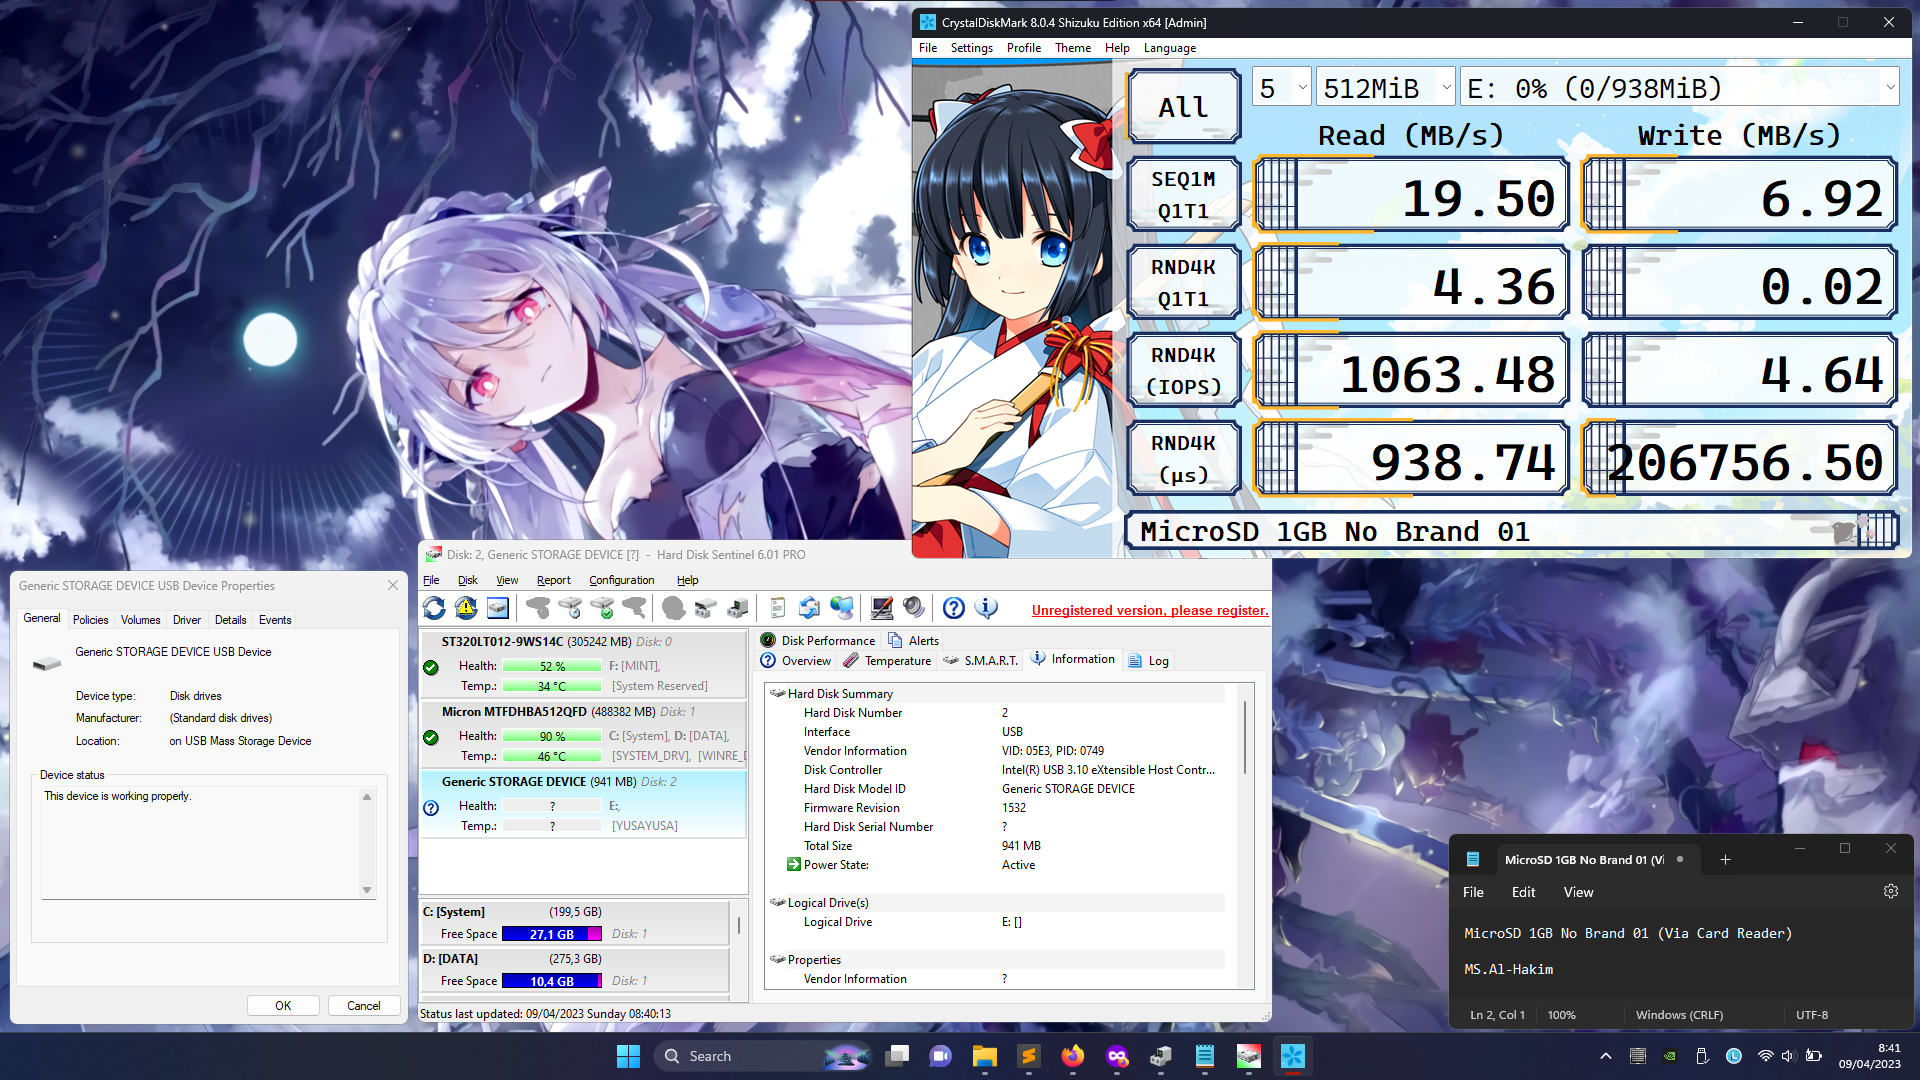
Task: Open Sublime Text from taskbar
Action: tap(1029, 1056)
